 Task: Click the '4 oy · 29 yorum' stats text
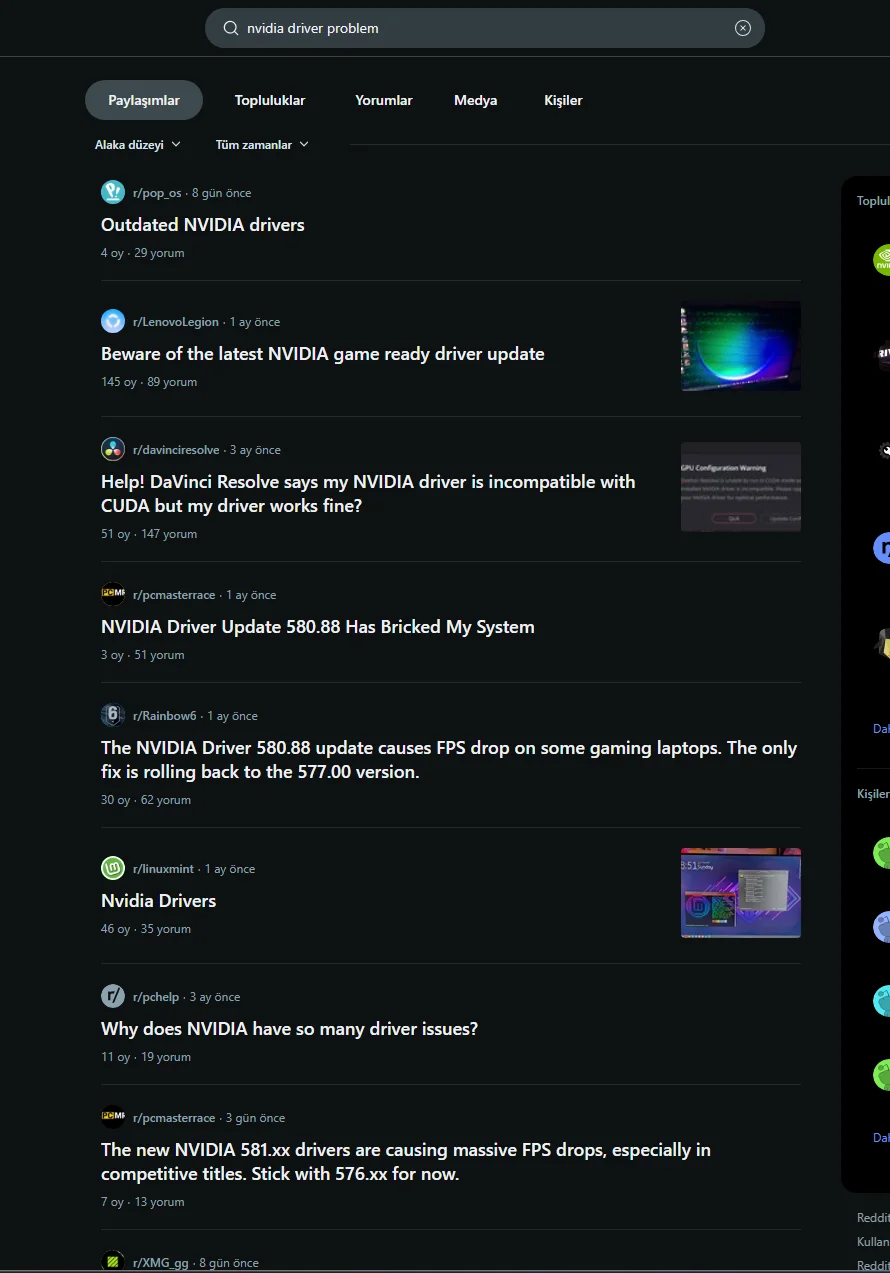(142, 253)
